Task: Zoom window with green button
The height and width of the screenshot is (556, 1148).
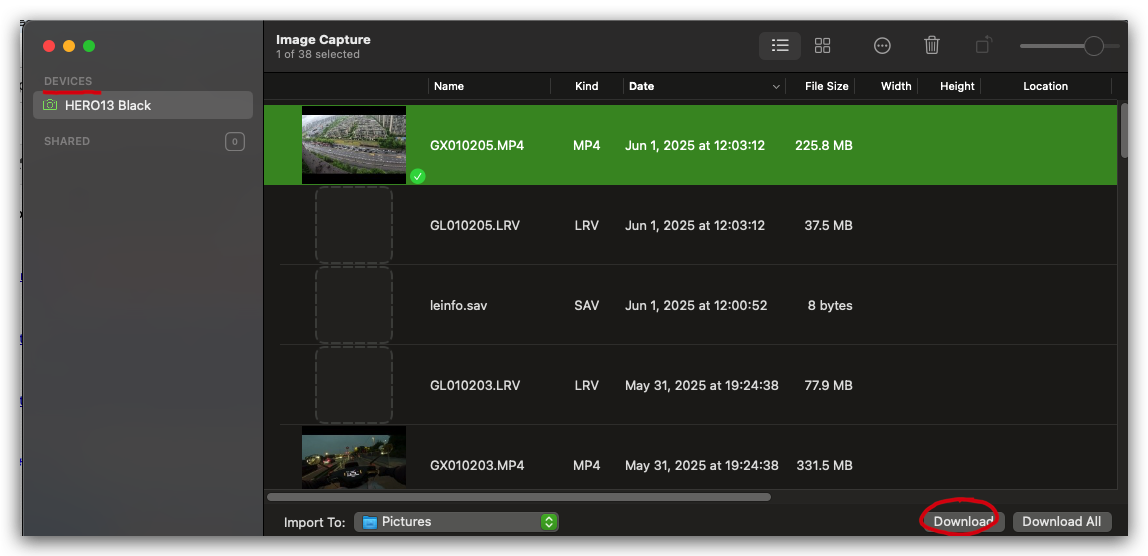Action: [x=89, y=46]
